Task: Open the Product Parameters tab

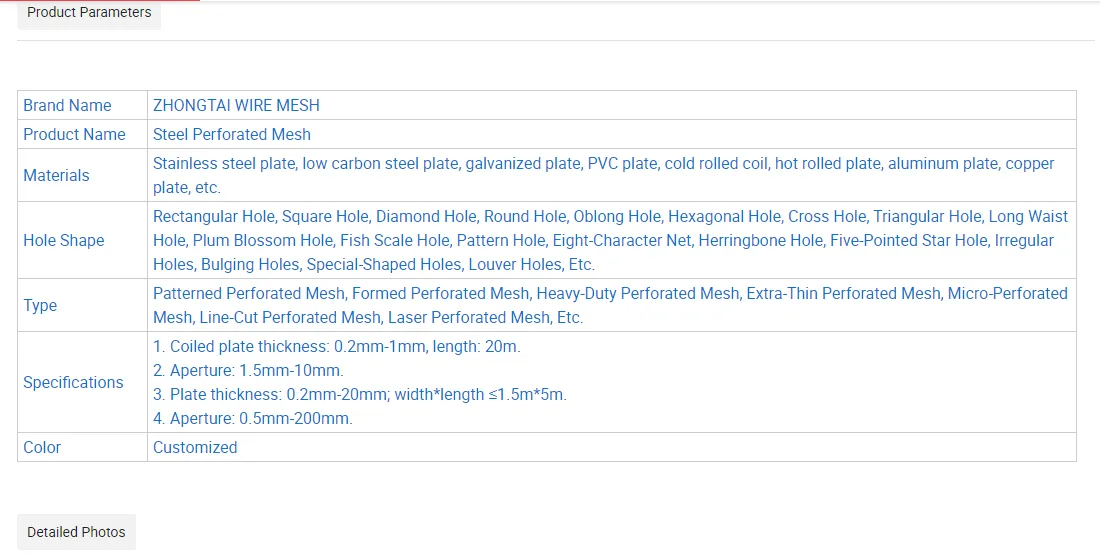Action: (x=89, y=13)
